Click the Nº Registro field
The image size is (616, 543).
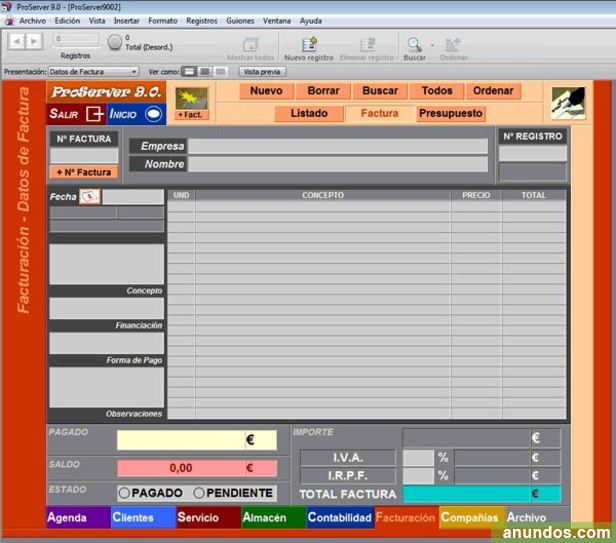(x=532, y=153)
